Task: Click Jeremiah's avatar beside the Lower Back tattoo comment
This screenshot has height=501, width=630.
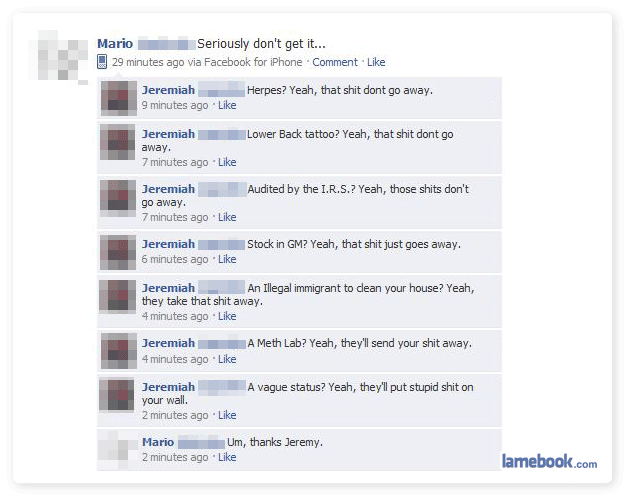Action: (x=118, y=142)
